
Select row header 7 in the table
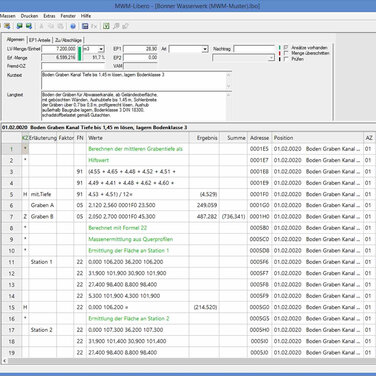11,217
